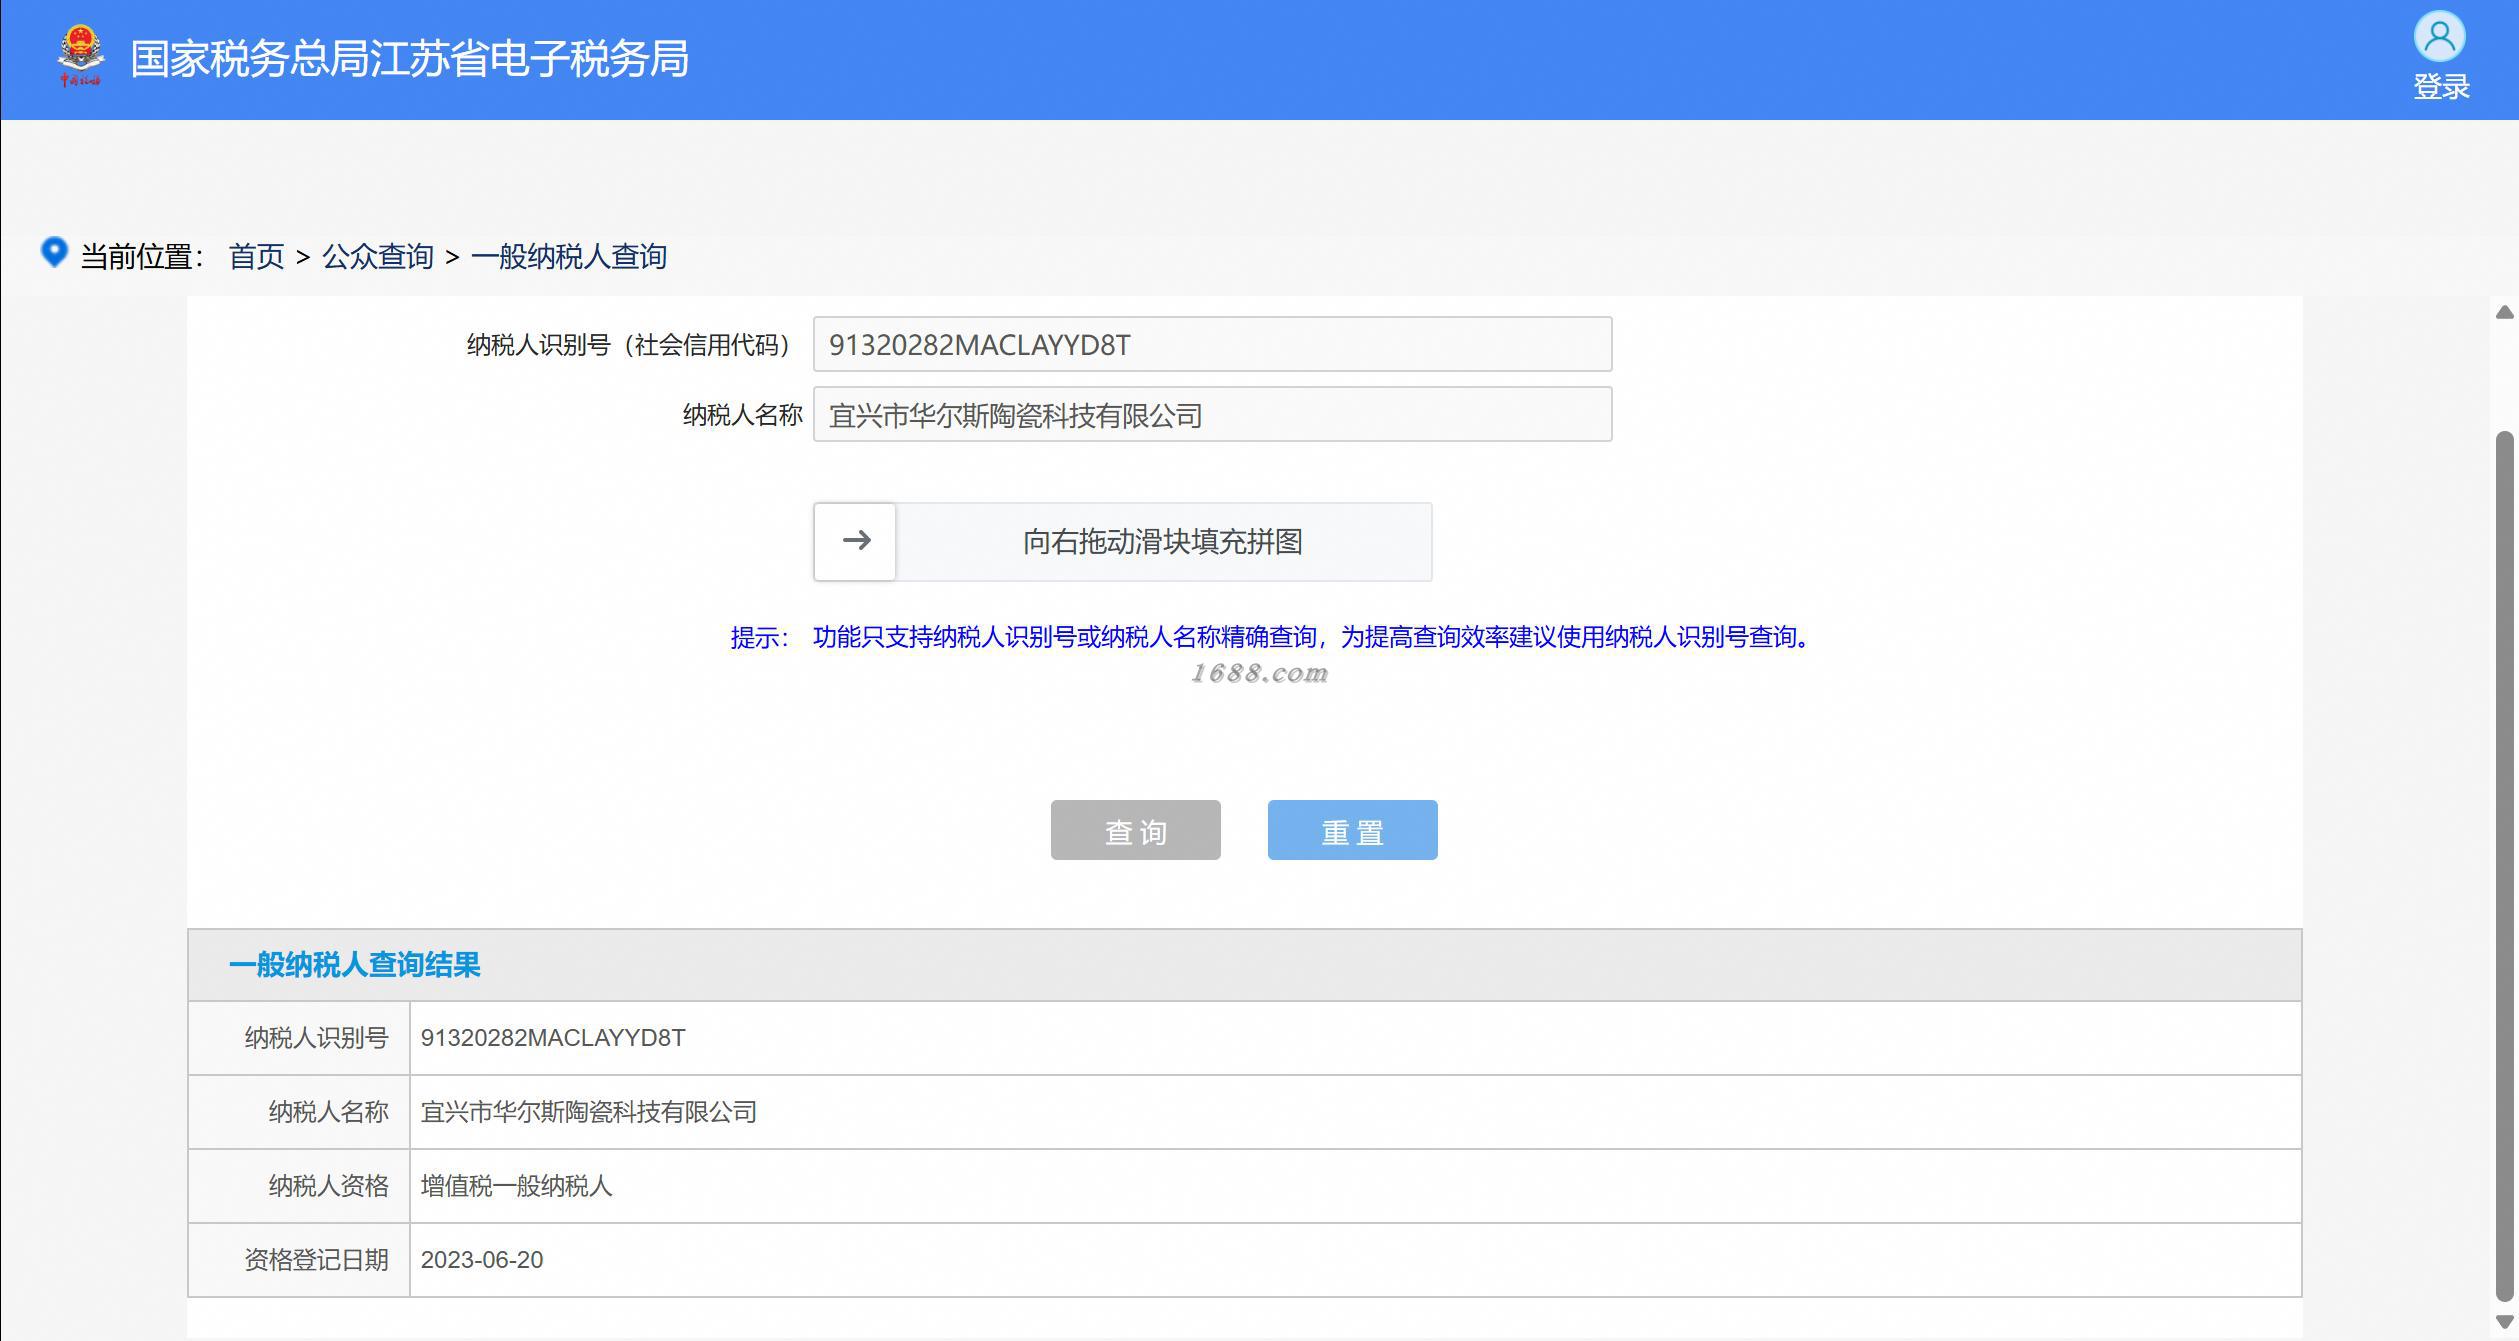The width and height of the screenshot is (2519, 1341).
Task: Focus the 纳税人识别号 input field
Action: click(x=1211, y=345)
